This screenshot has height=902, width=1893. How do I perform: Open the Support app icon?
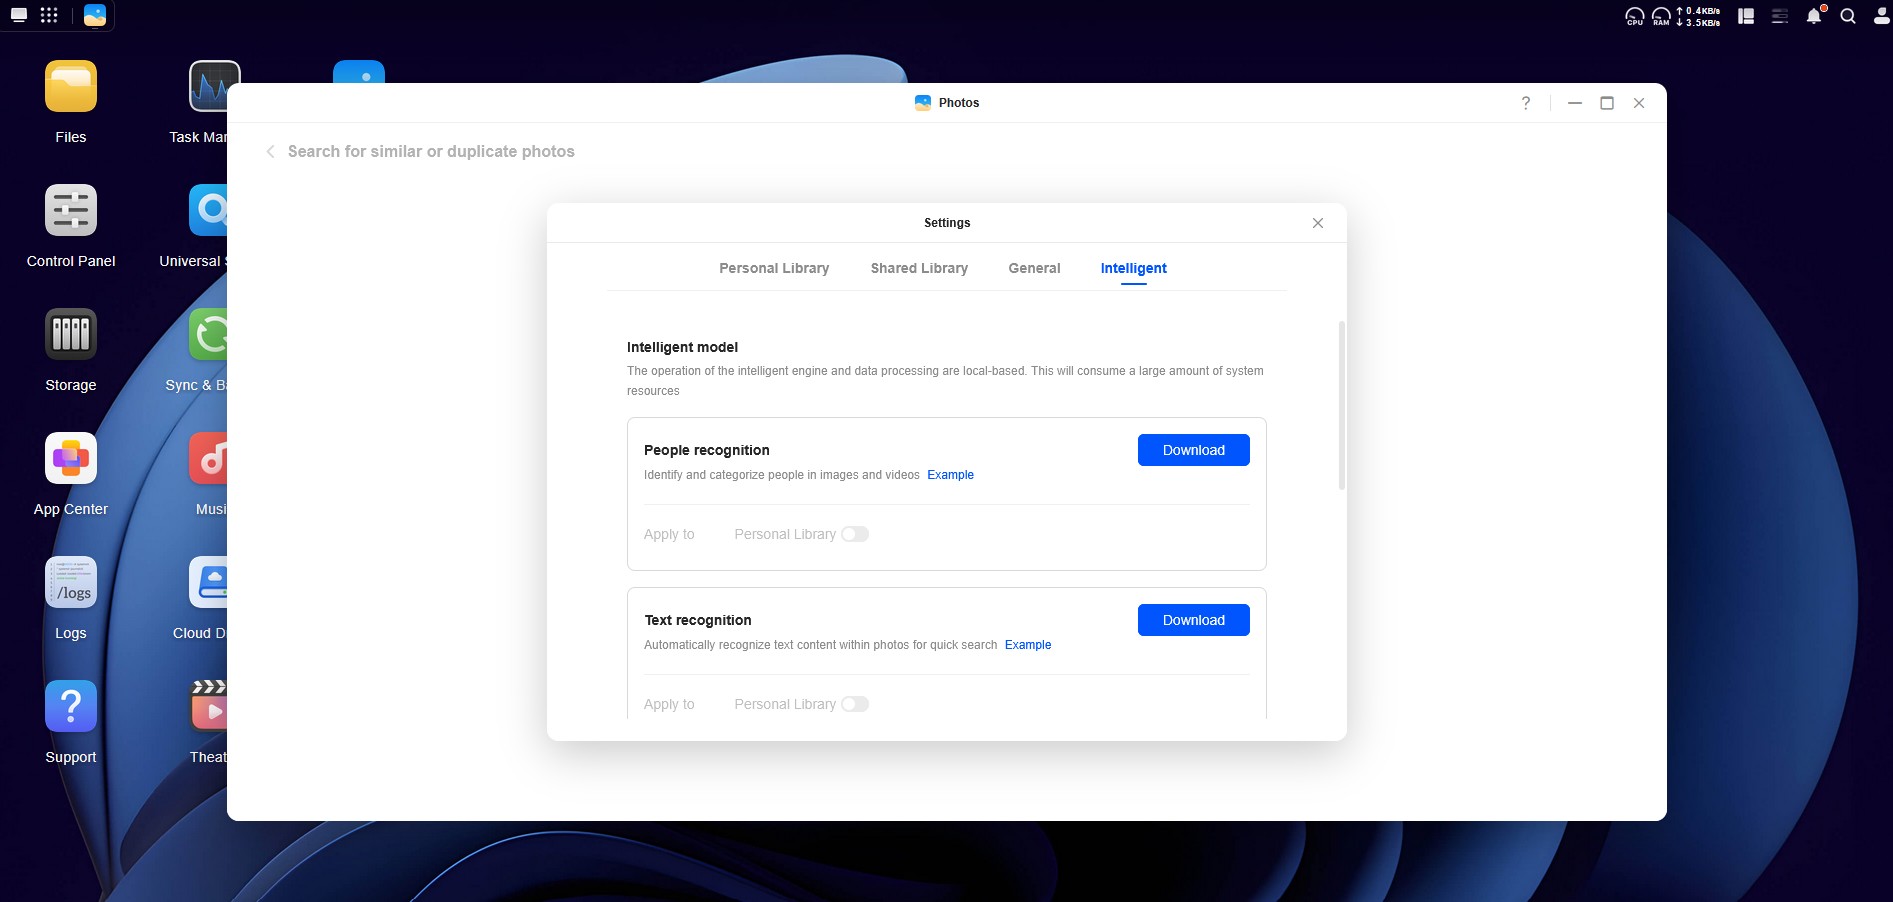(70, 707)
